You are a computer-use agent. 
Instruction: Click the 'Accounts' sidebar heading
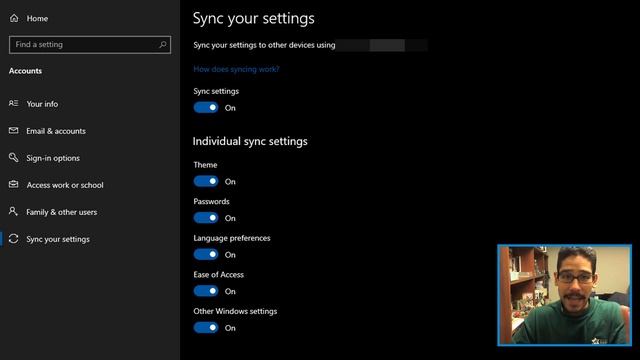click(25, 71)
